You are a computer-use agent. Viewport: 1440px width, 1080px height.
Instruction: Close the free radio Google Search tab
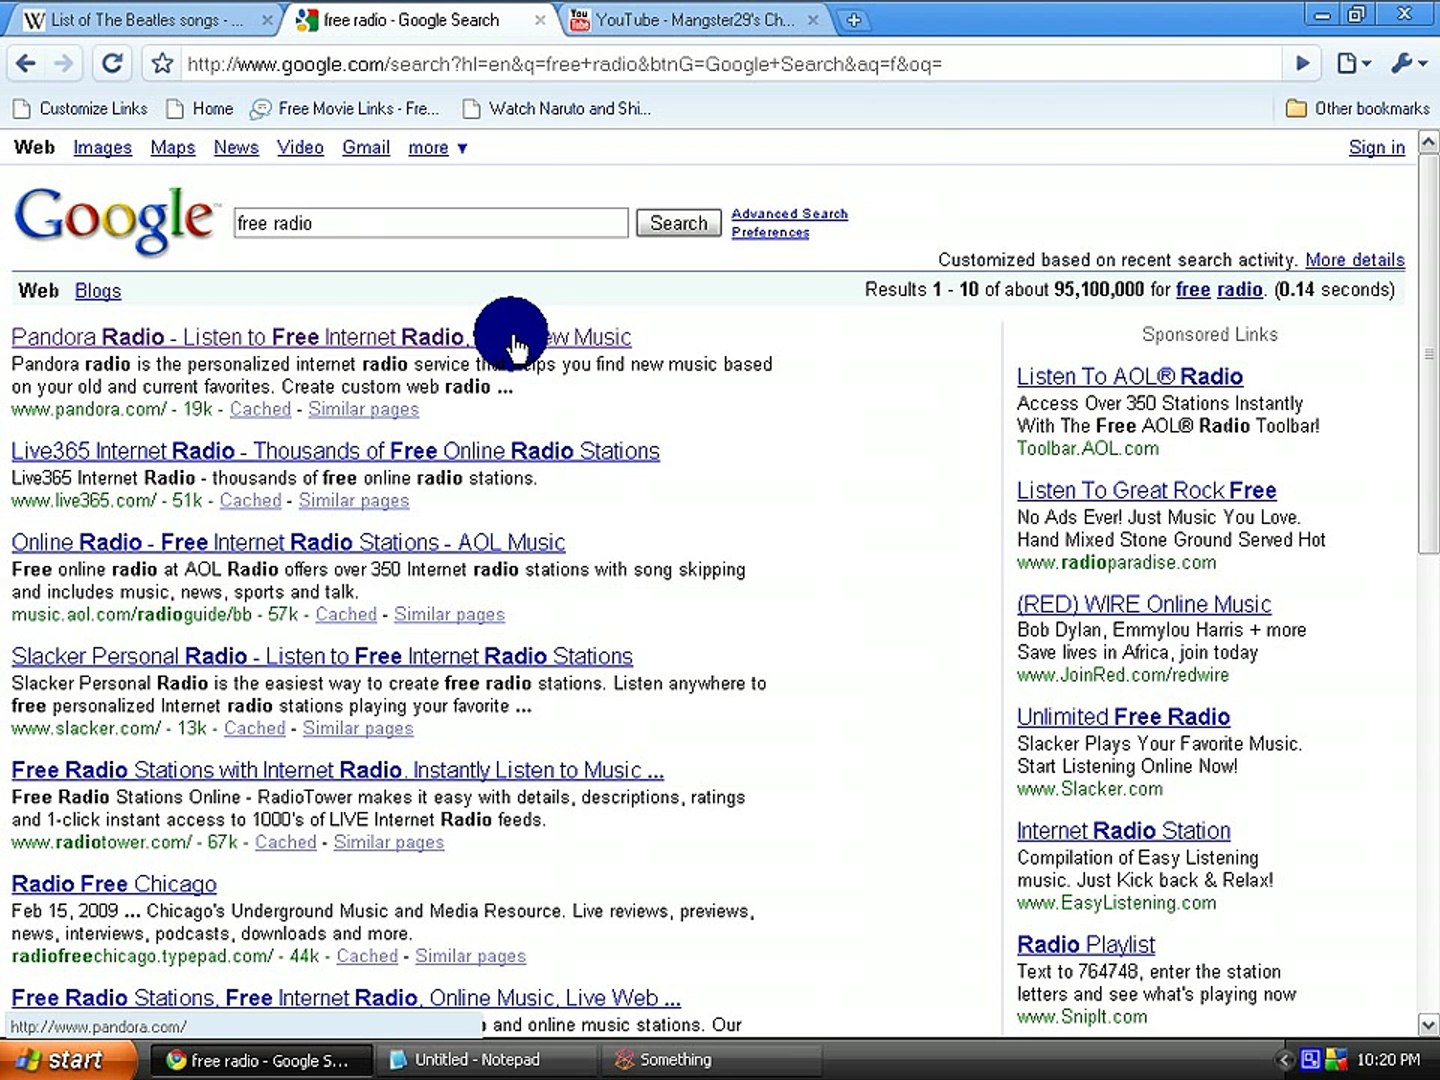pos(540,20)
